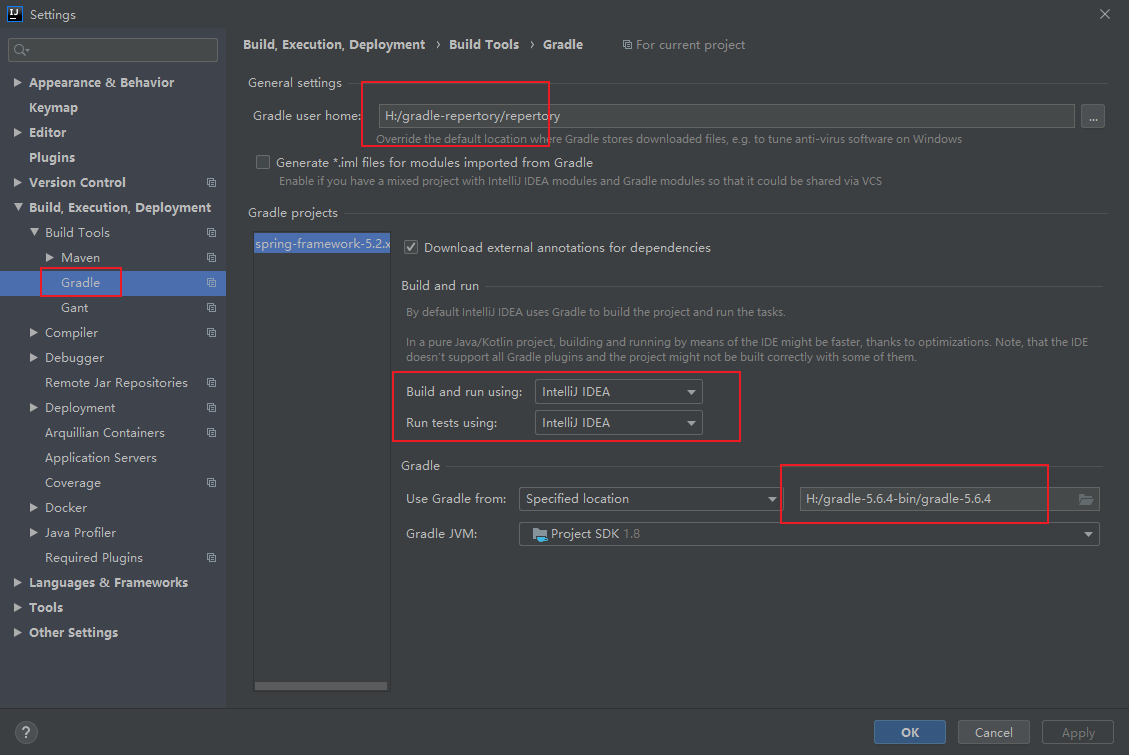Uncheck Download external annotations for dependencies

pyautogui.click(x=410, y=247)
